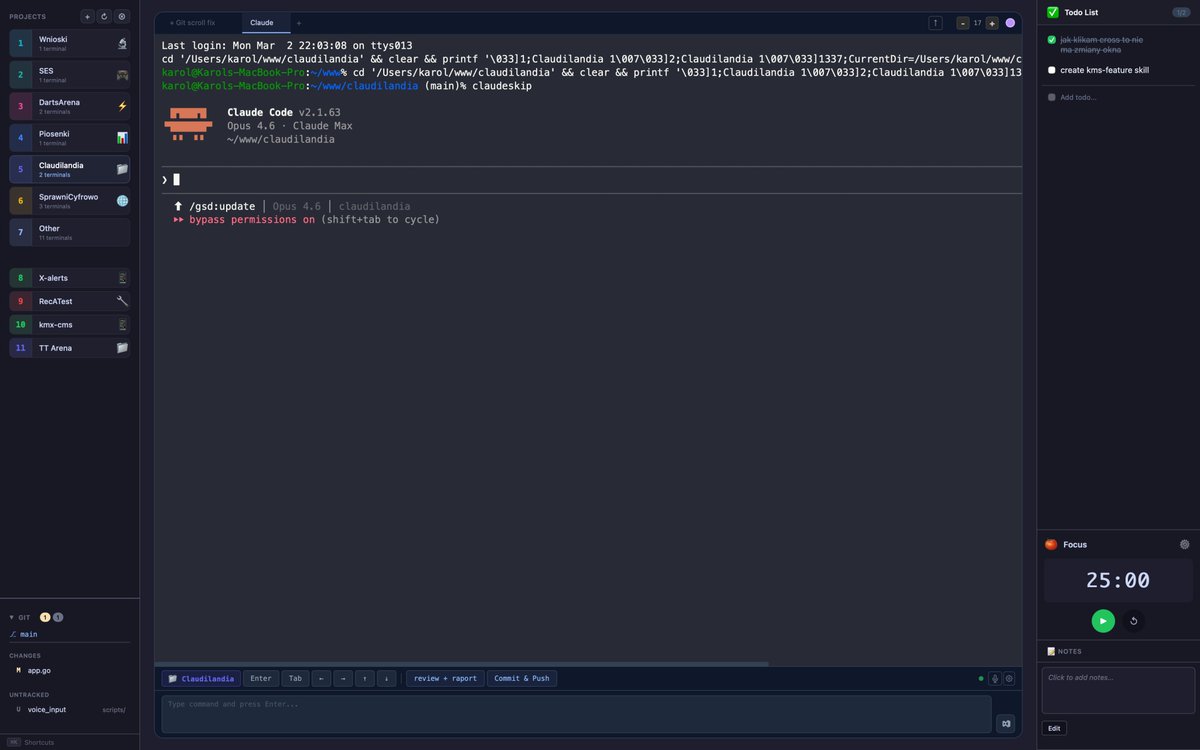Image resolution: width=1200 pixels, height=750 pixels.
Task: Open Focus timer settings gear
Action: click(x=1185, y=544)
